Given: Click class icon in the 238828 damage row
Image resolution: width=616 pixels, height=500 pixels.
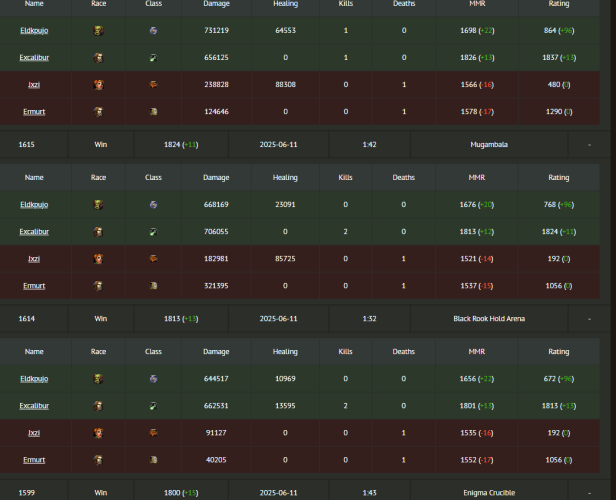Looking at the screenshot, I should (x=153, y=85).
